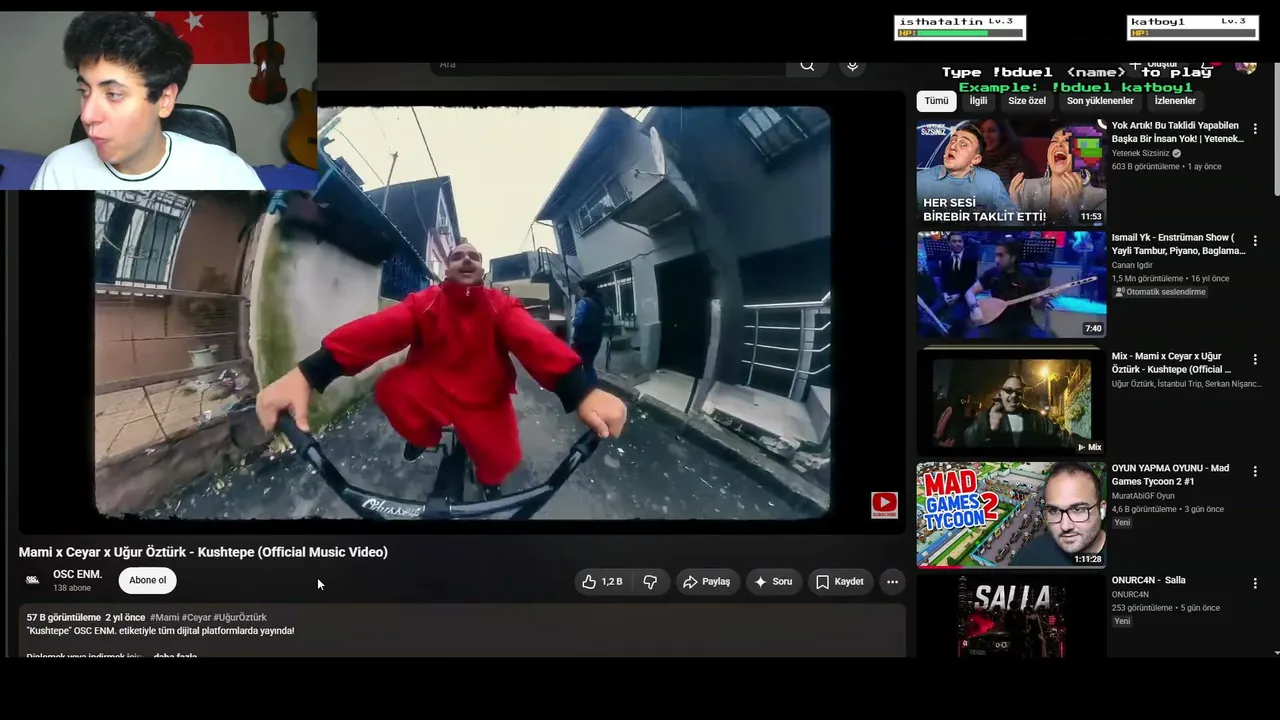Click the magnifier search button
Screen dimensions: 1280x720
pyautogui.click(x=807, y=66)
